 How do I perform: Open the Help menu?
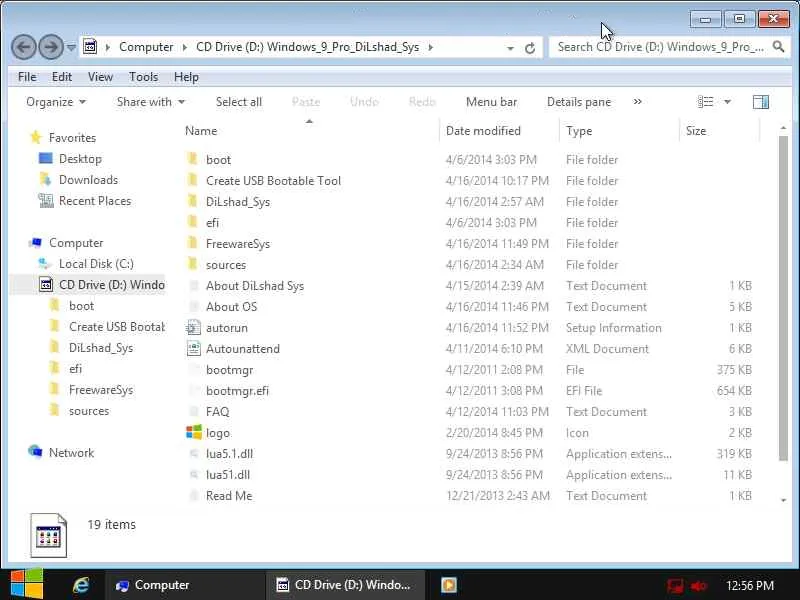pos(186,77)
